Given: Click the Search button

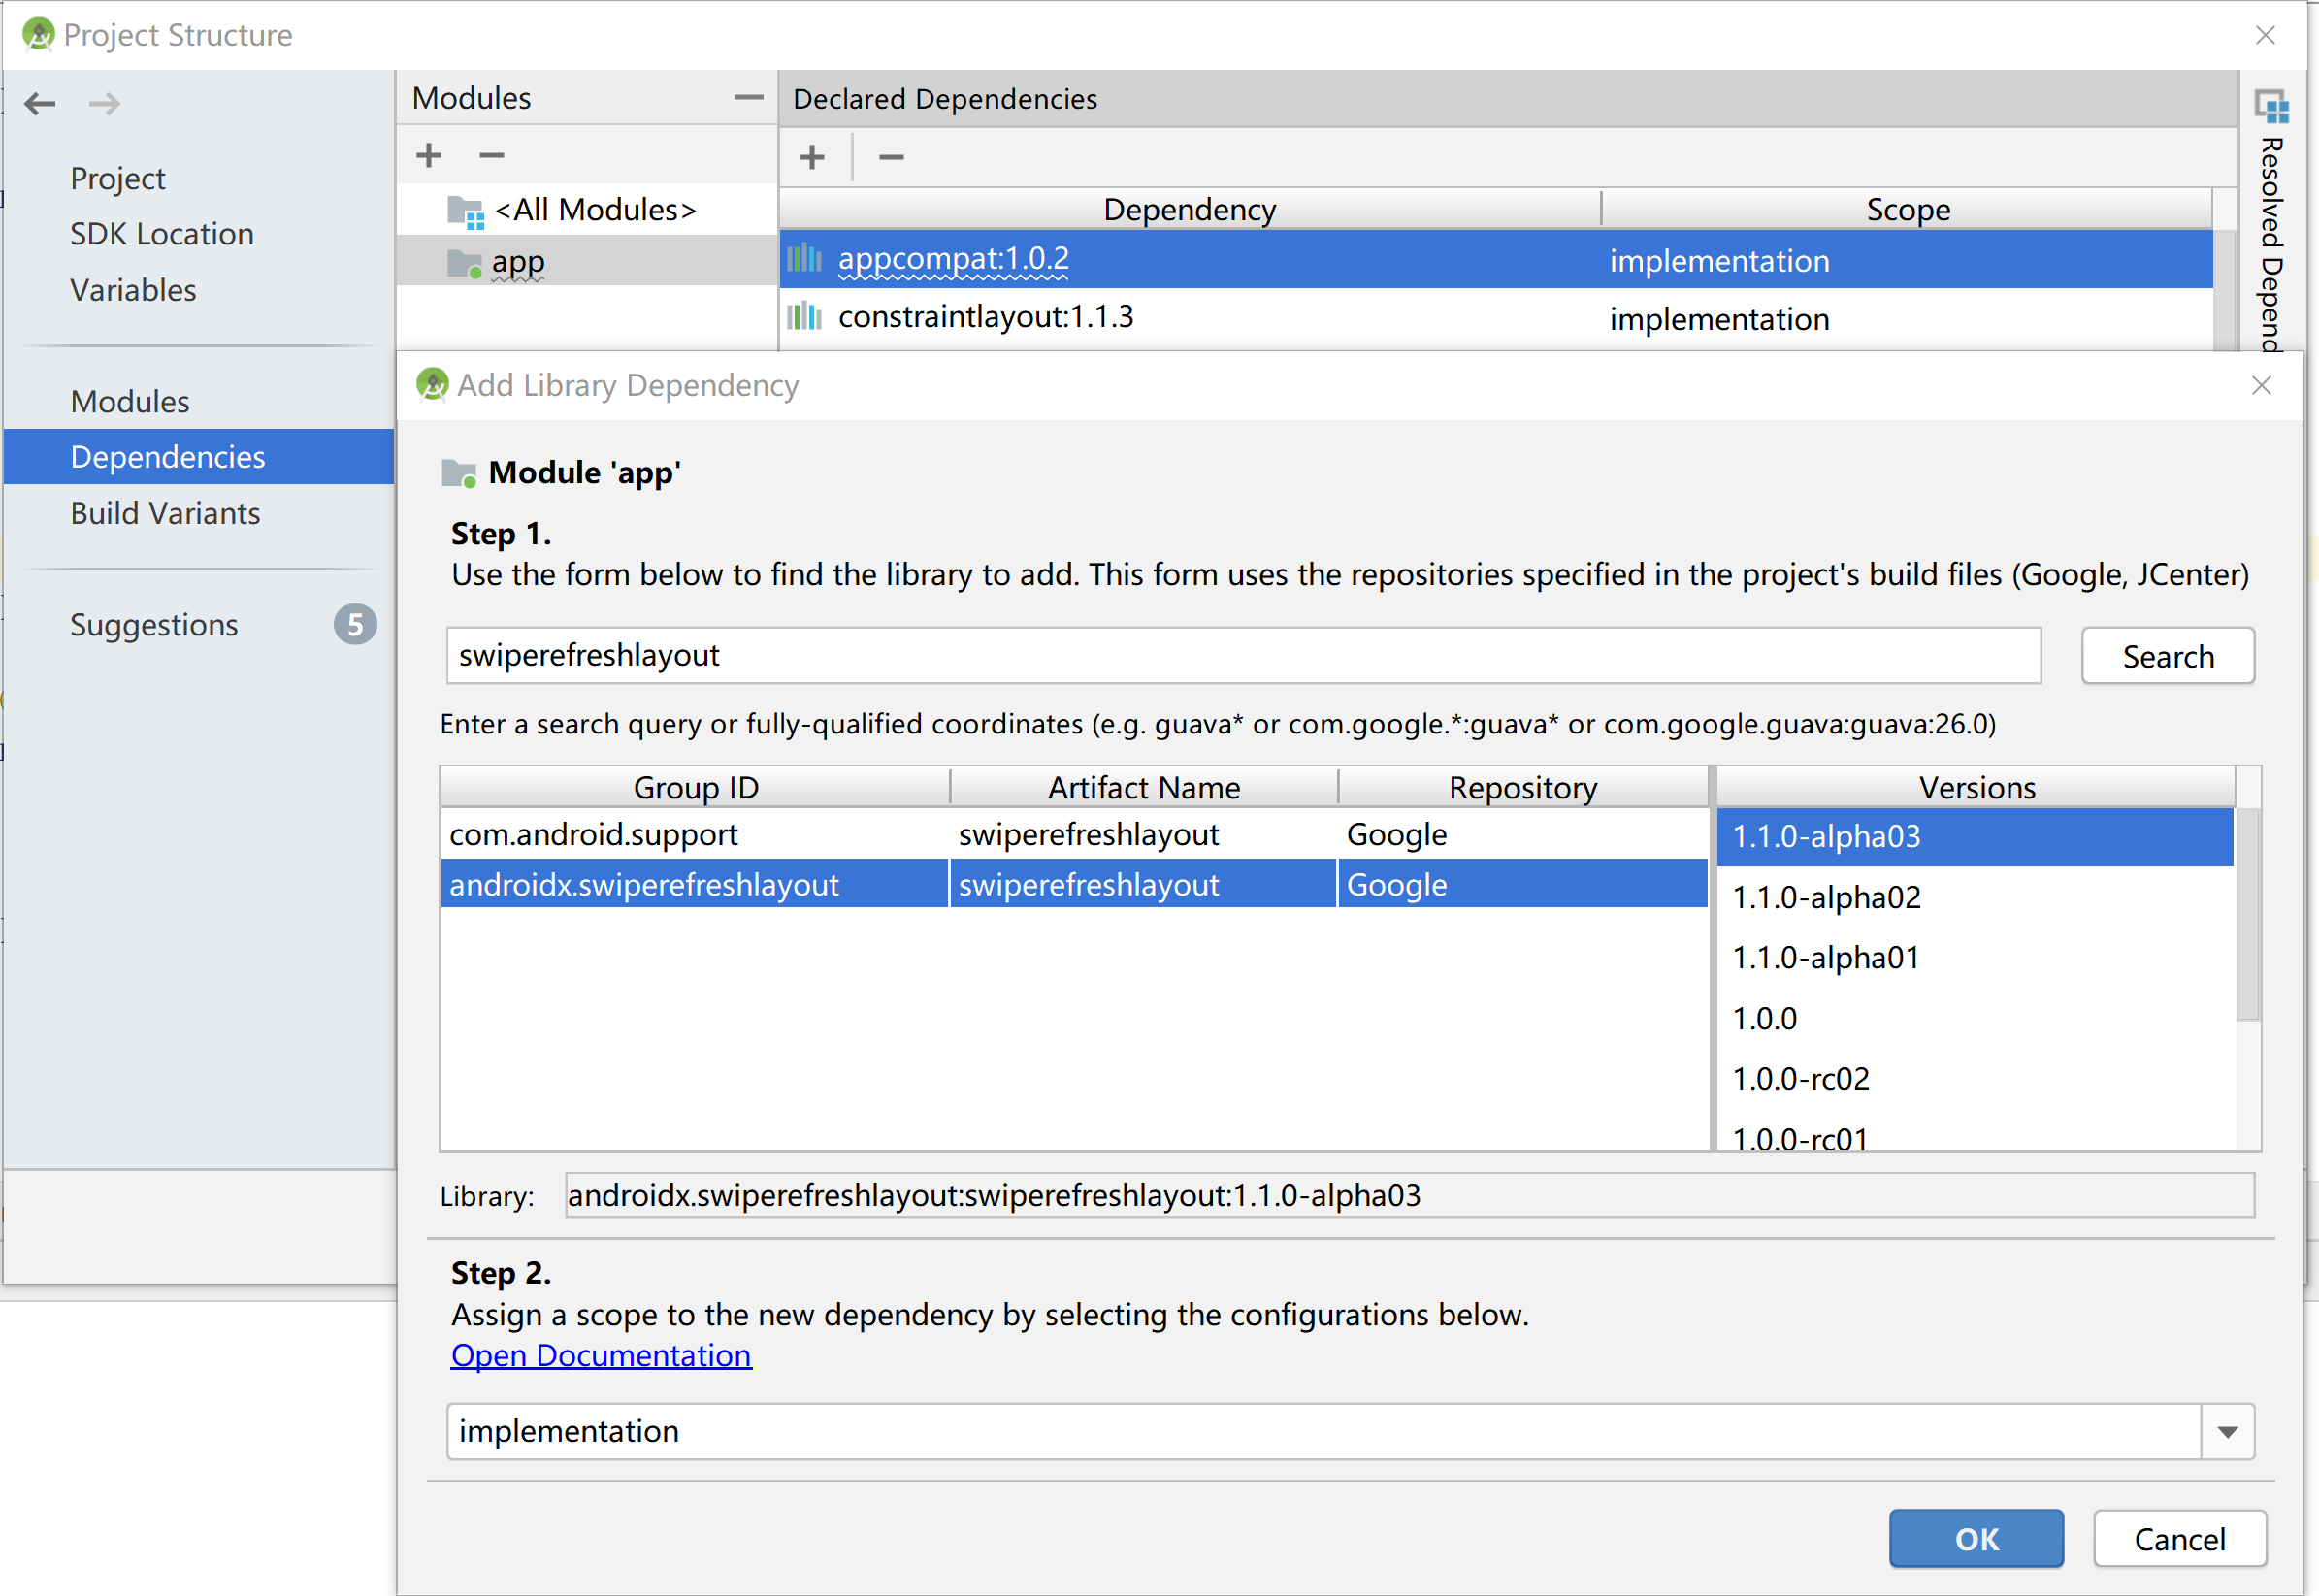Looking at the screenshot, I should (x=2167, y=656).
